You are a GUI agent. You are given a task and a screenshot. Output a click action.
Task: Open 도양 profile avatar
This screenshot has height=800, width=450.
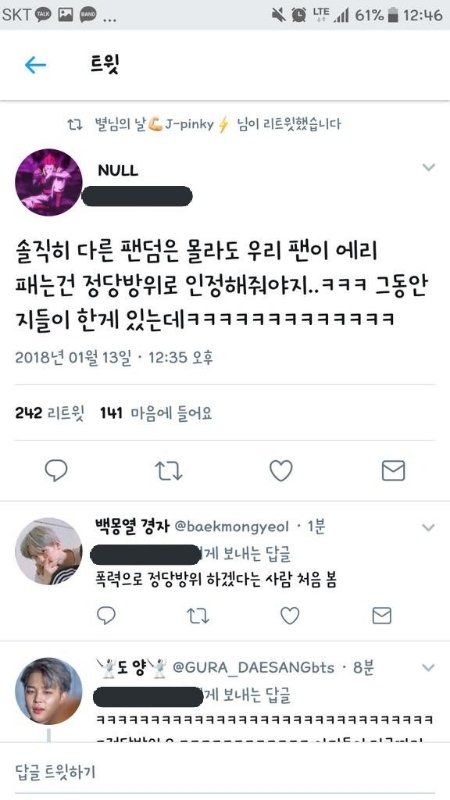click(48, 691)
